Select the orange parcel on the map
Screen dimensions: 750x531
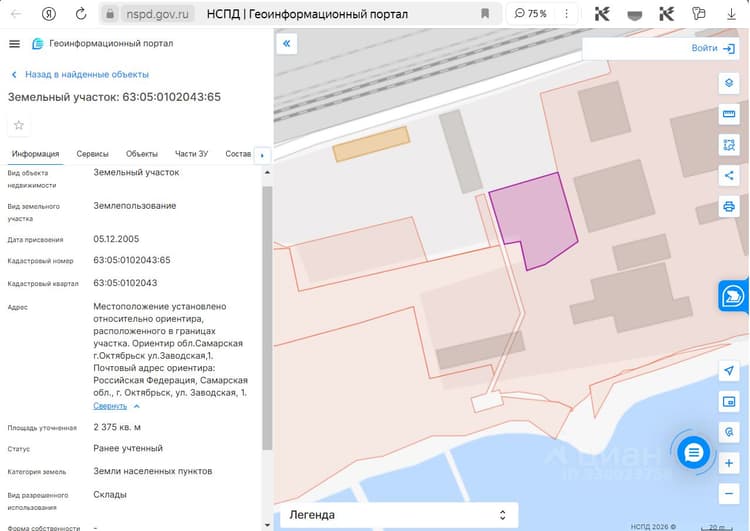(371, 144)
